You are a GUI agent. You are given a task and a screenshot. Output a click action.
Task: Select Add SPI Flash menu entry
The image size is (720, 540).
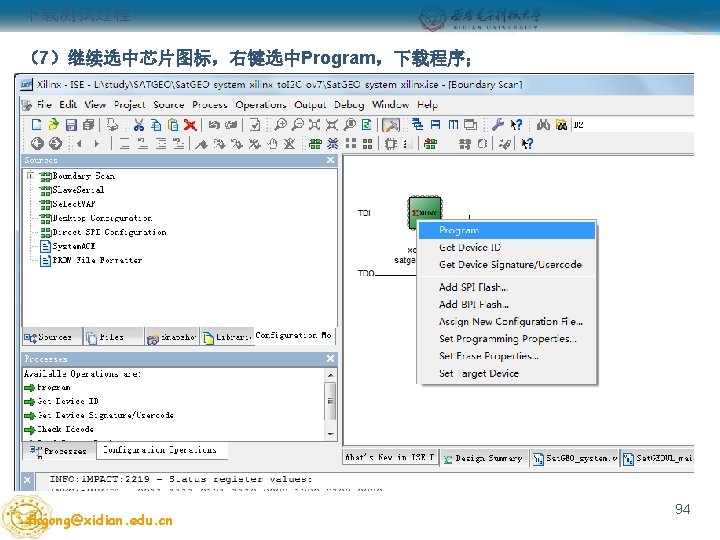coord(473,287)
